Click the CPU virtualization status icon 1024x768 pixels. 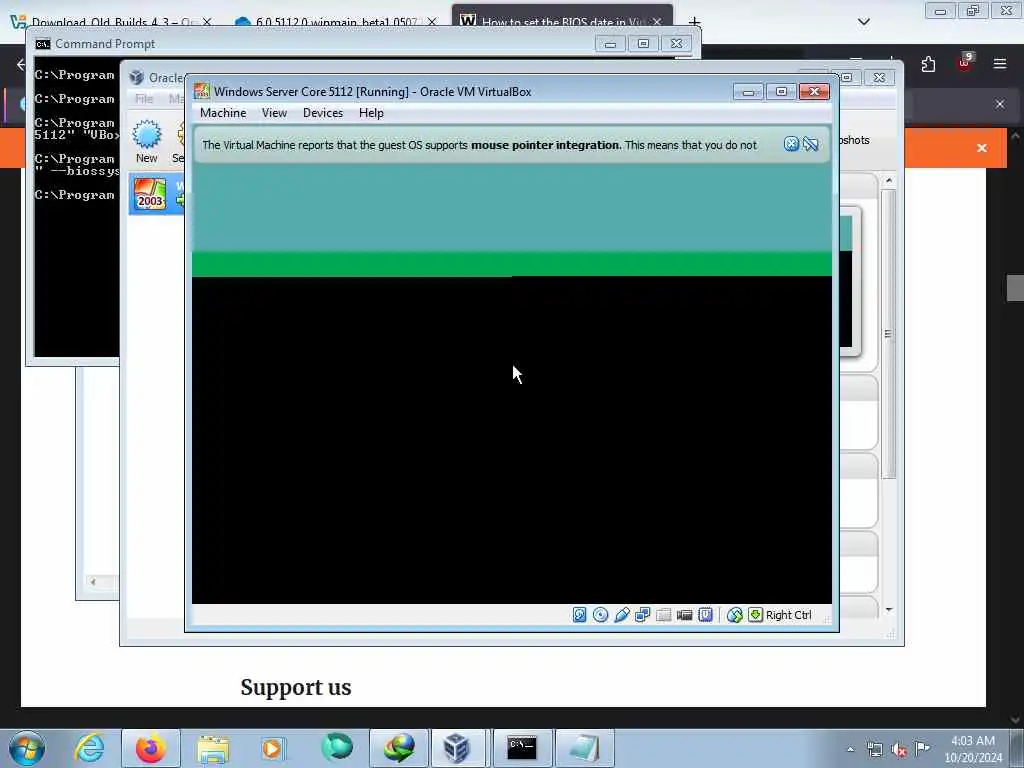705,615
